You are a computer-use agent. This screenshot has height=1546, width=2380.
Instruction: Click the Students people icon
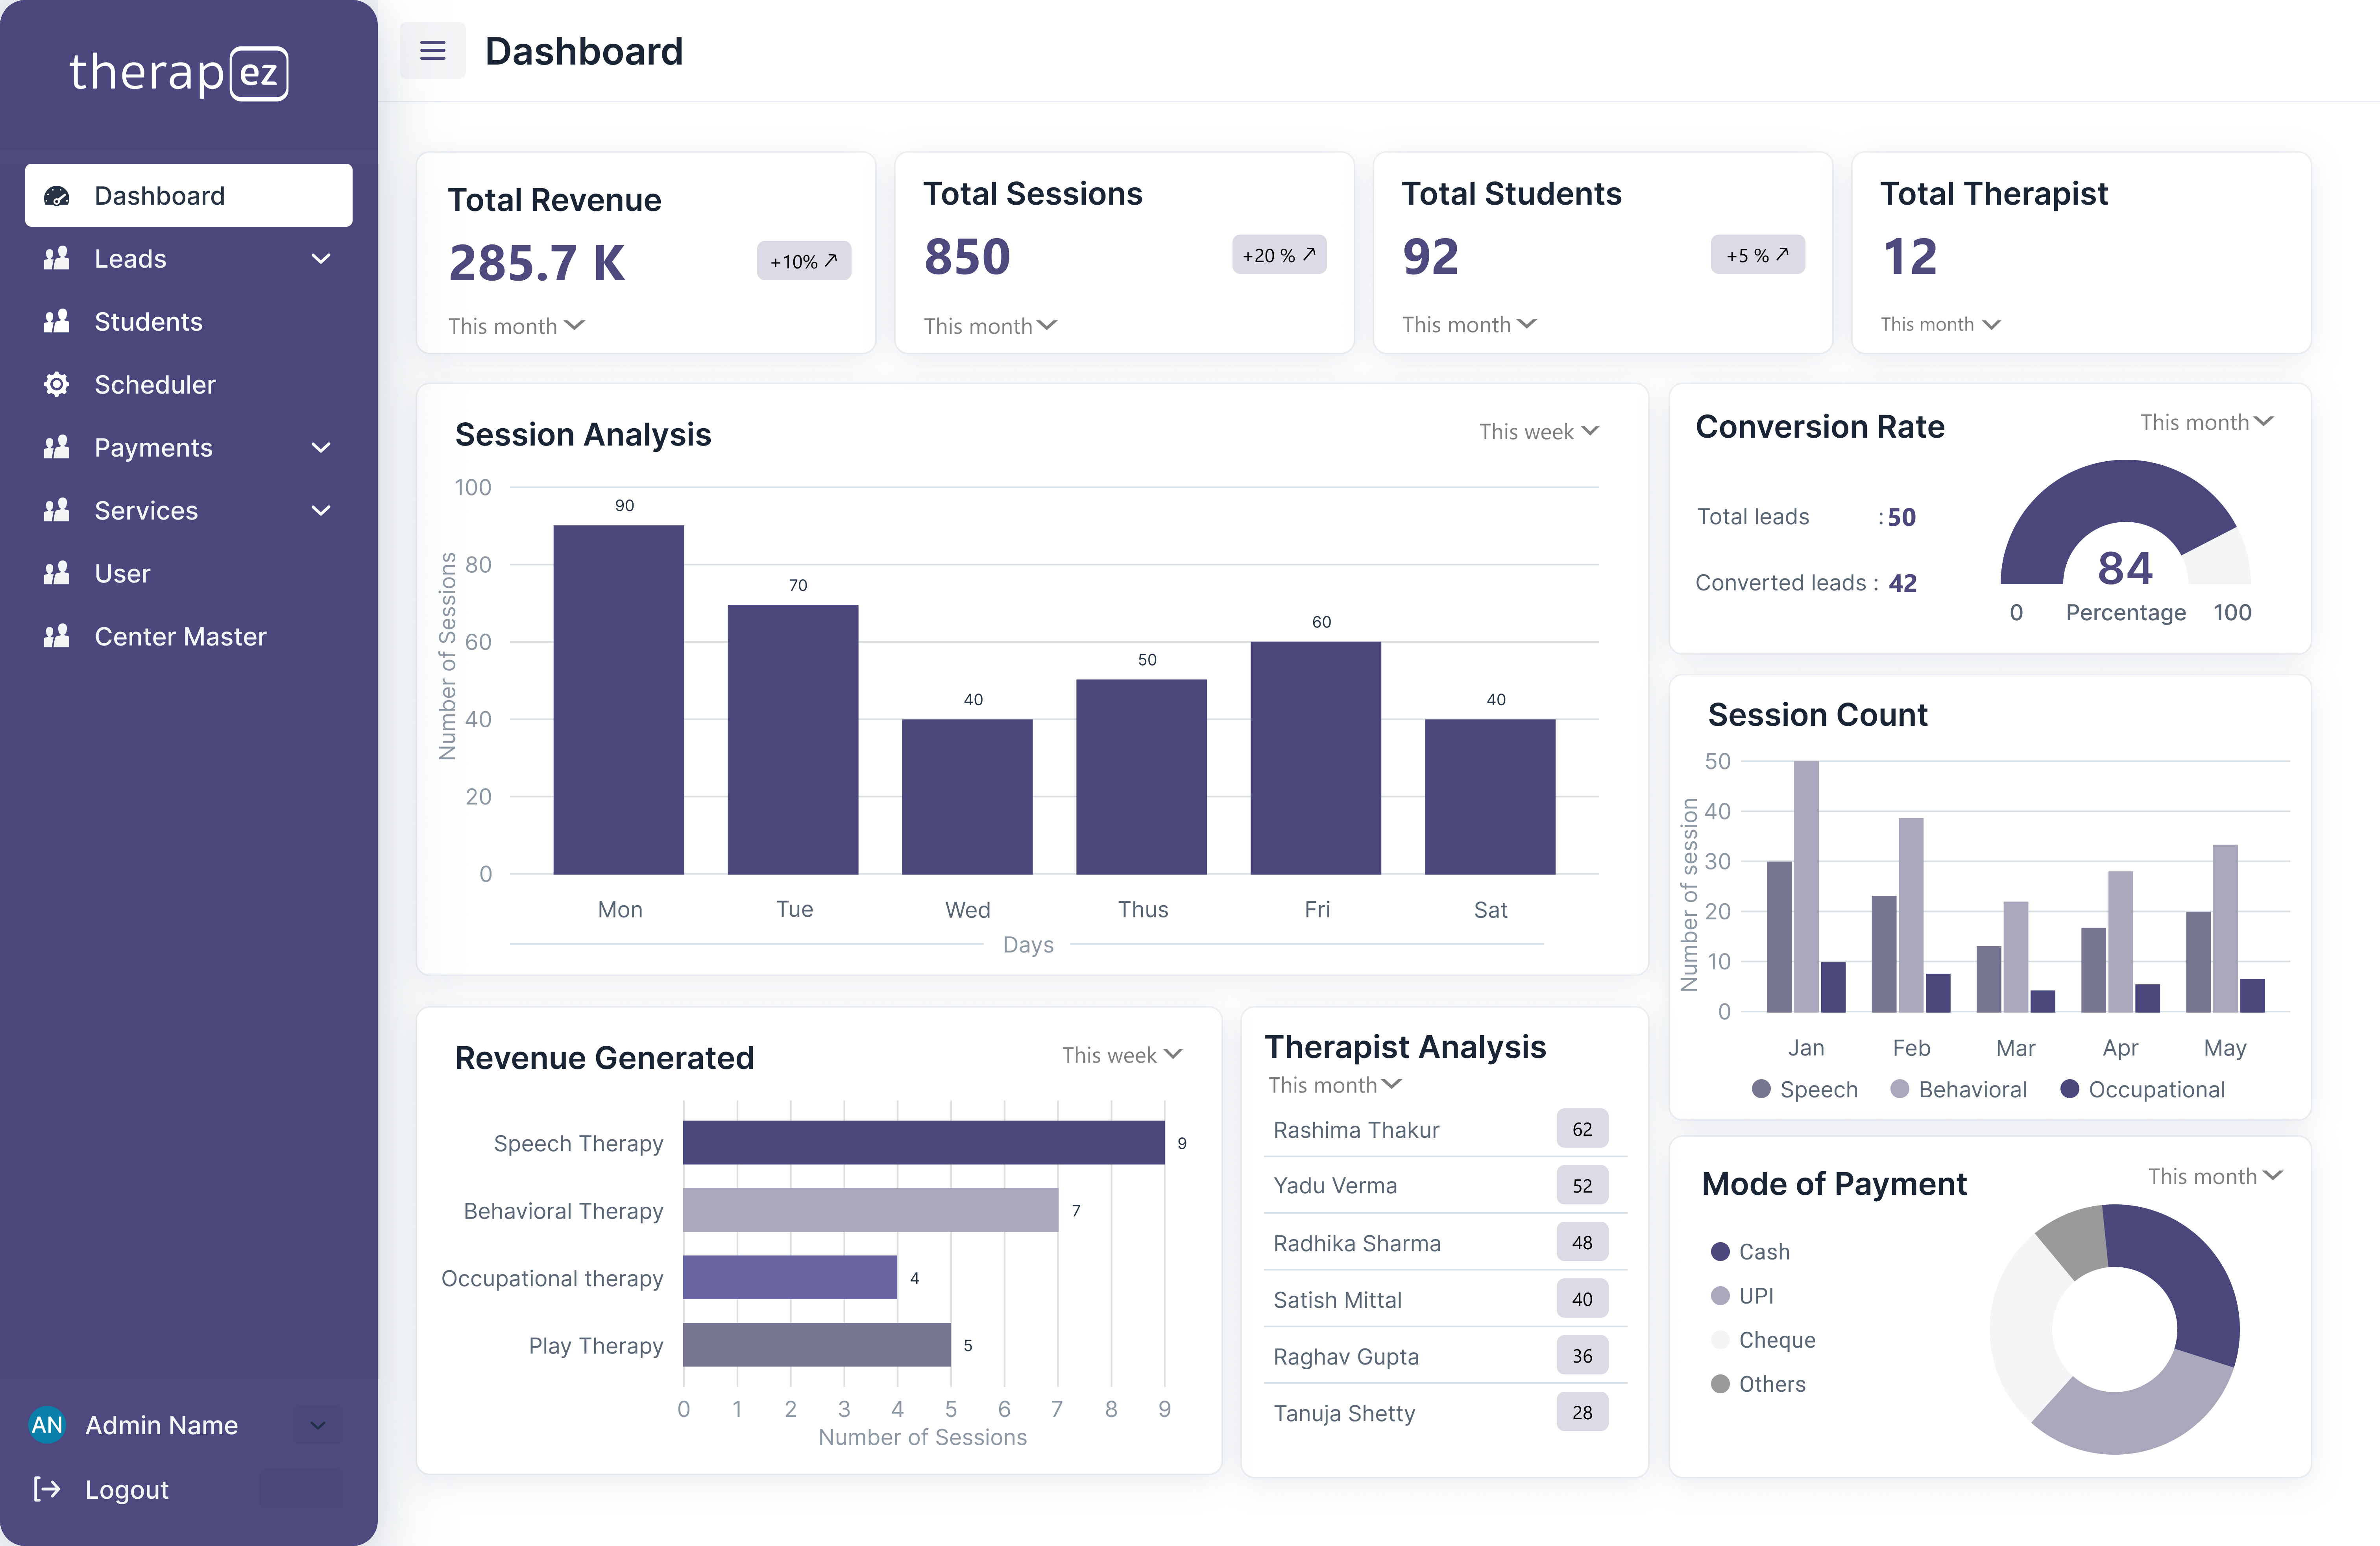tap(57, 321)
